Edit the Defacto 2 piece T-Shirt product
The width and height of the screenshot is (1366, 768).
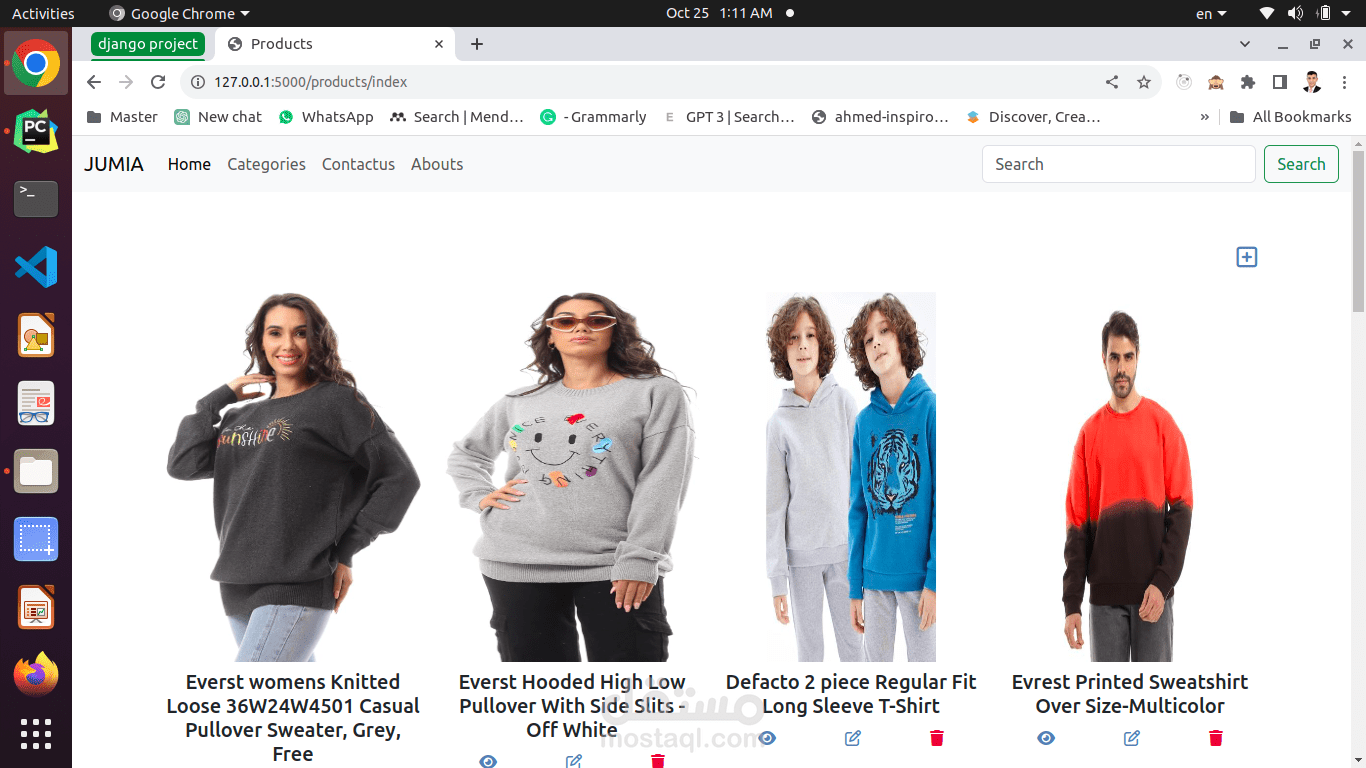point(852,738)
